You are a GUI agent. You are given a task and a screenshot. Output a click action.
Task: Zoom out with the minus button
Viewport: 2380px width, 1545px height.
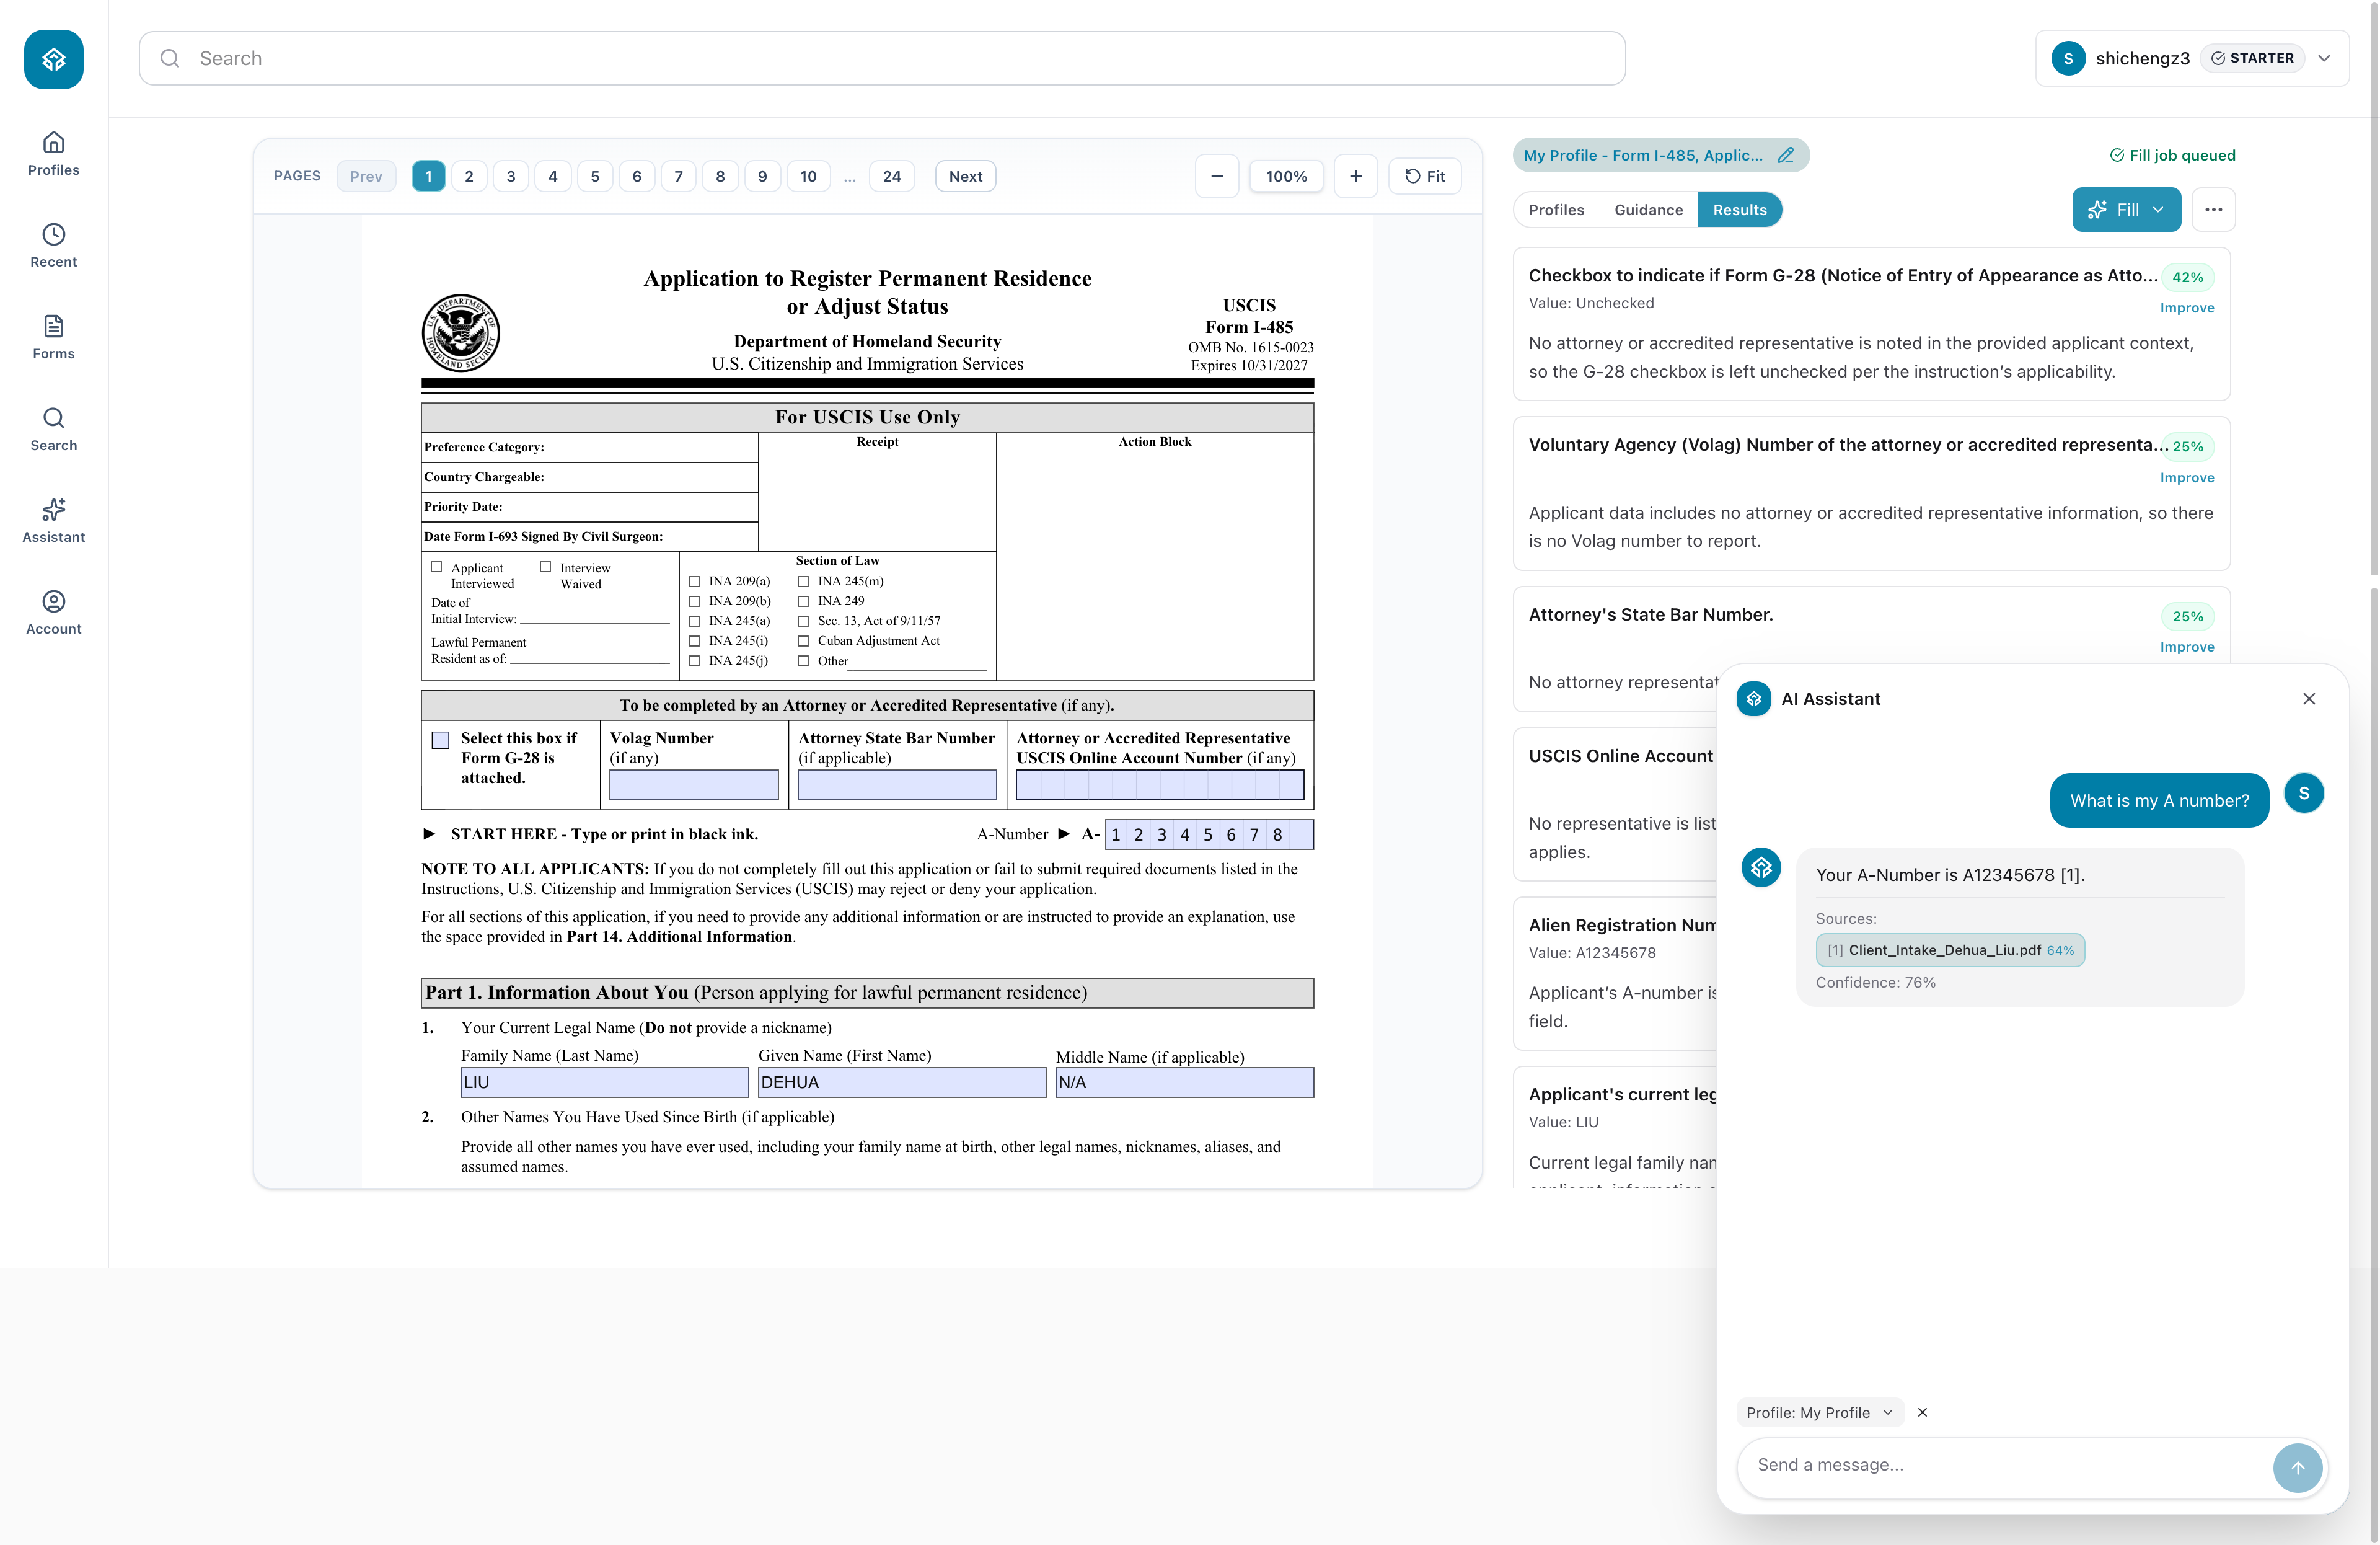coord(1216,176)
